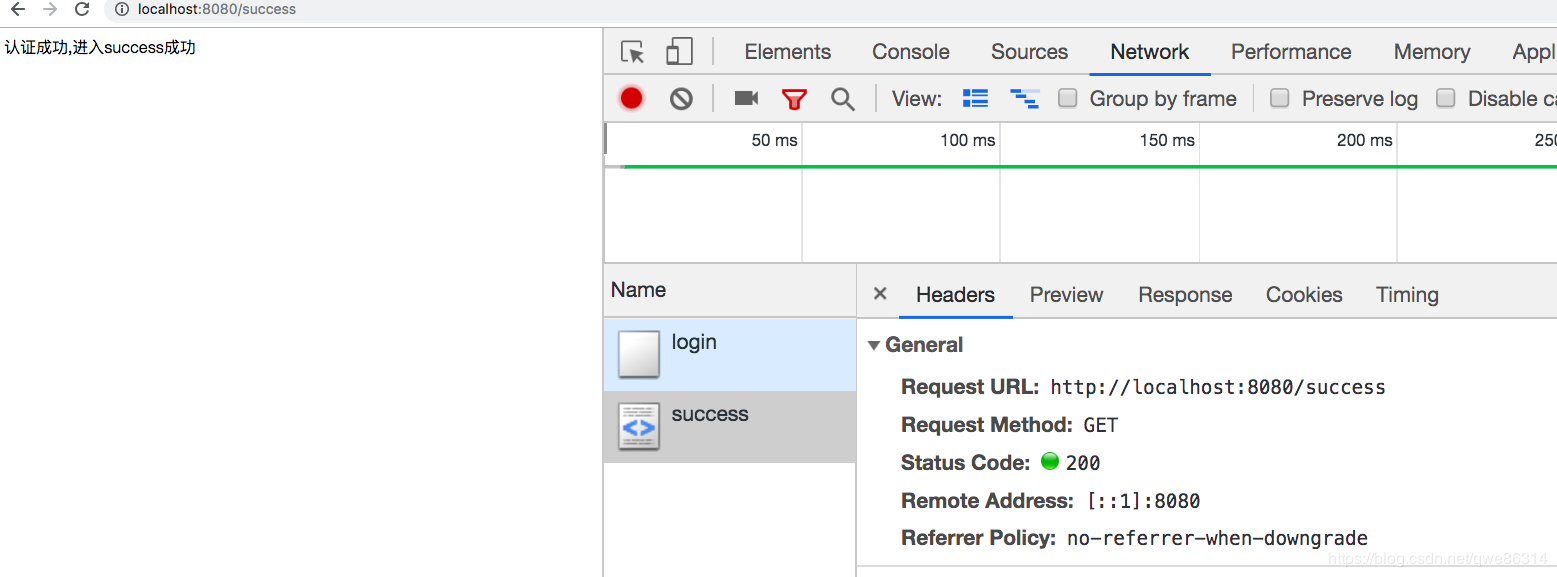Collapse the General headers section

point(874,345)
